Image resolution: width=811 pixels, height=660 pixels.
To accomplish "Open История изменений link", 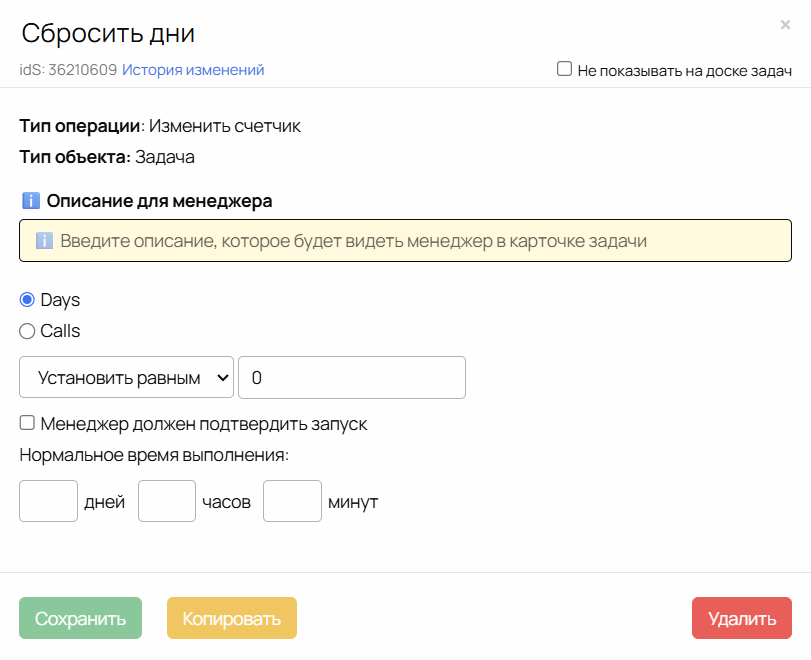I will tap(193, 70).
